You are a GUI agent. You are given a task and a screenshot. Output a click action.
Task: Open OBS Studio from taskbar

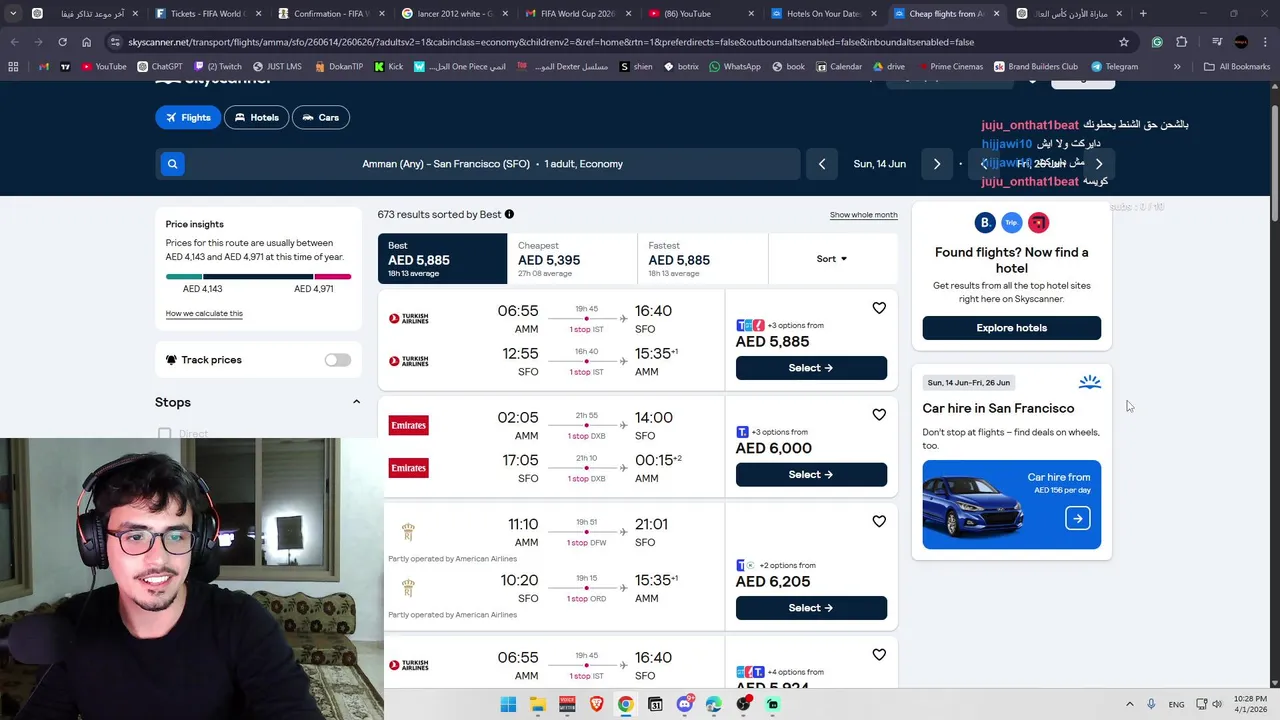pyautogui.click(x=743, y=704)
